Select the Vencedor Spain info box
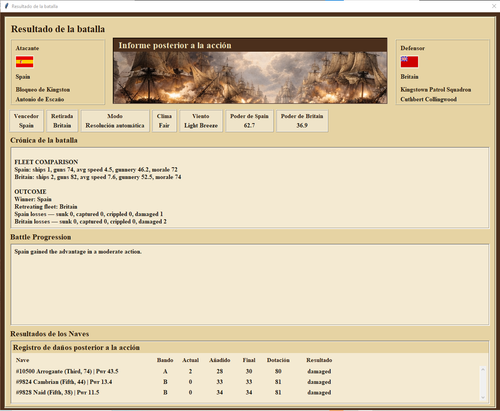This screenshot has width=500, height=411. pos(26,121)
